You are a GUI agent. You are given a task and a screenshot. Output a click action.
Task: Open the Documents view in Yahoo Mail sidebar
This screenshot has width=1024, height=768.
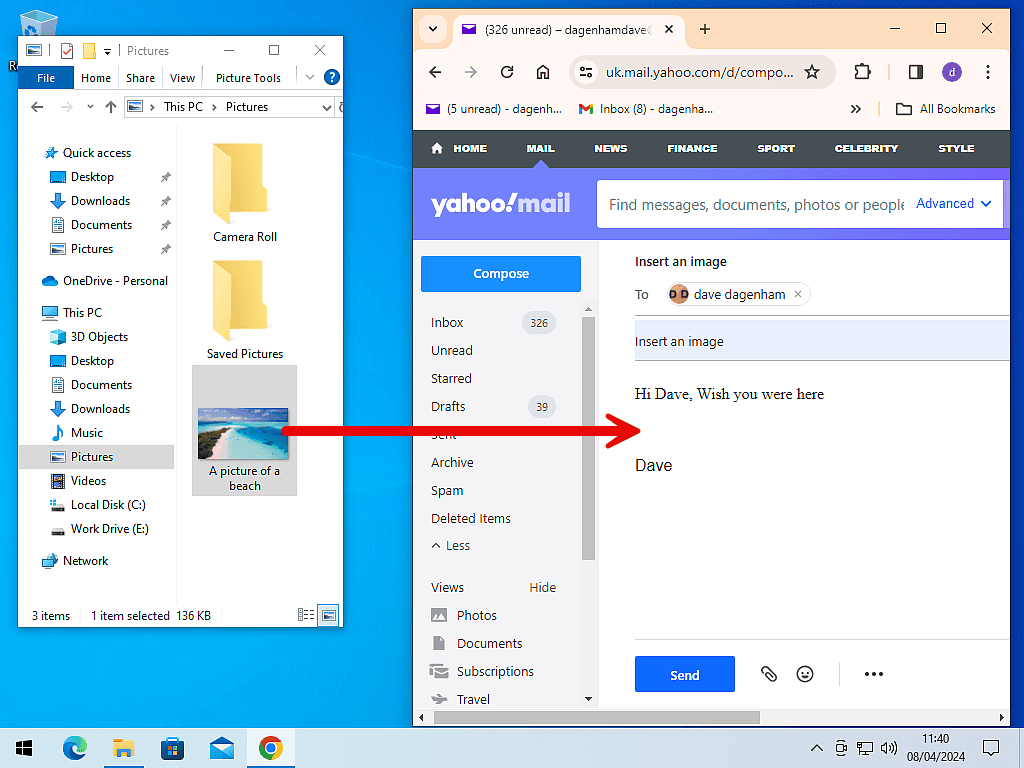click(x=493, y=643)
